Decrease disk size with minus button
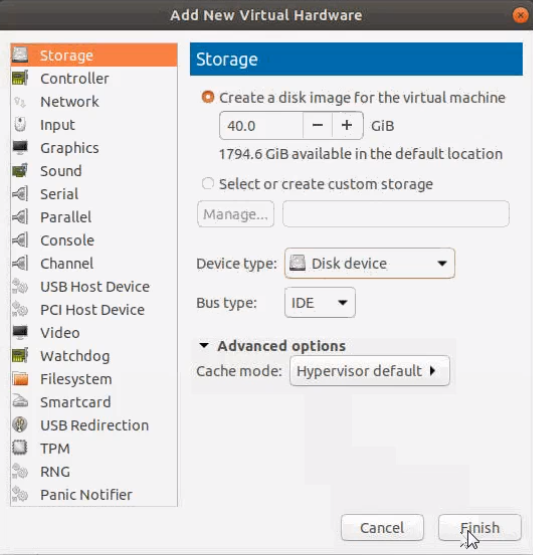Image resolution: width=533 pixels, height=555 pixels. [x=317, y=125]
